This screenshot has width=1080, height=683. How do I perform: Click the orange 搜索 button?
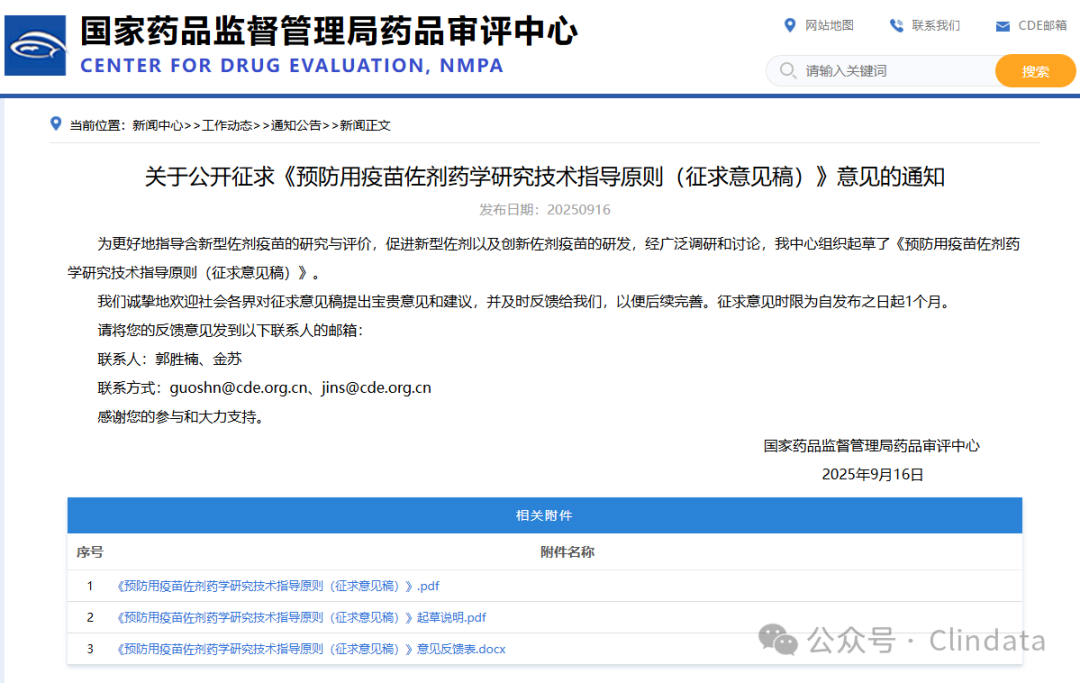1035,71
